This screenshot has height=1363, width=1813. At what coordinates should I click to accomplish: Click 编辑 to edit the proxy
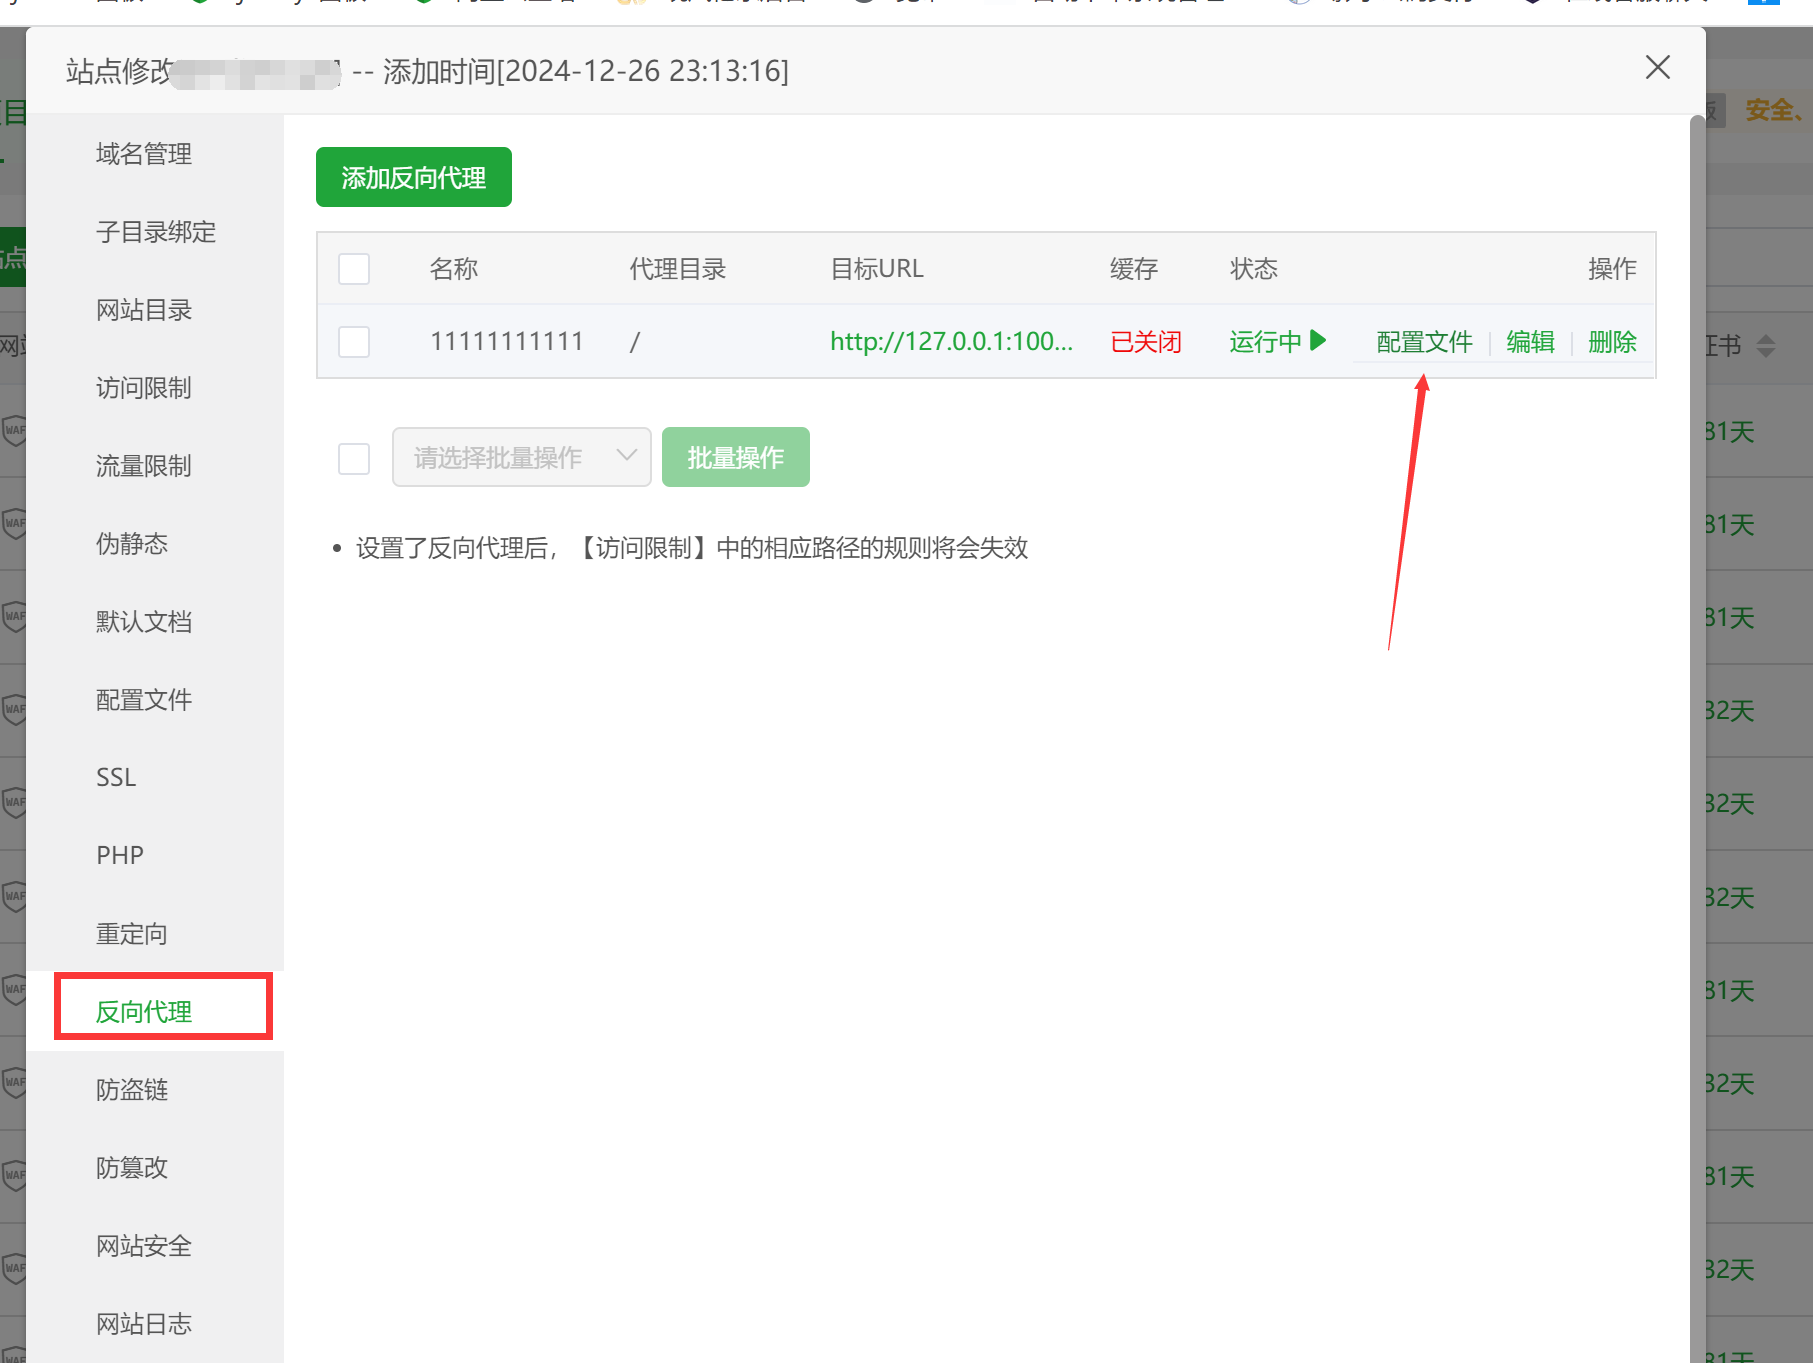tap(1530, 341)
